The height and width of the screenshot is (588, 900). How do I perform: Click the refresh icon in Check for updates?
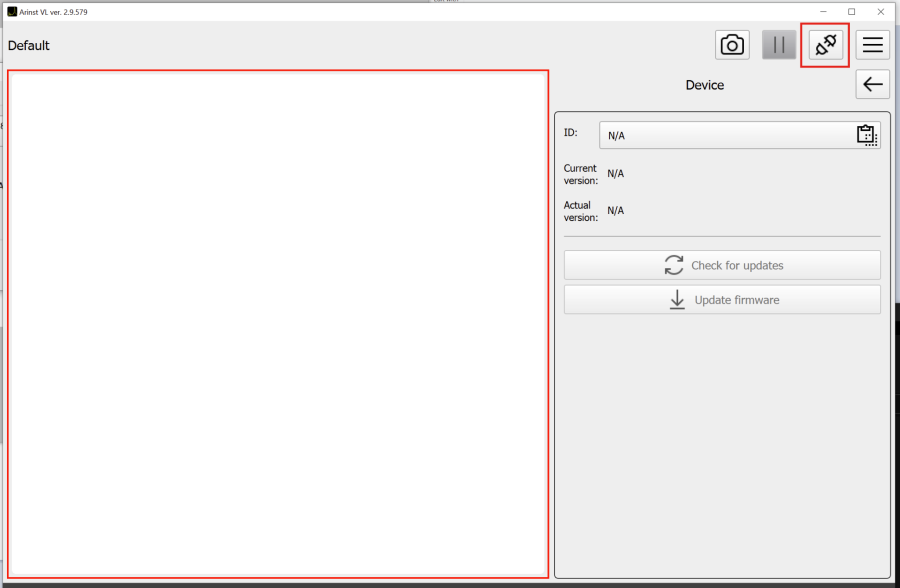click(x=675, y=264)
